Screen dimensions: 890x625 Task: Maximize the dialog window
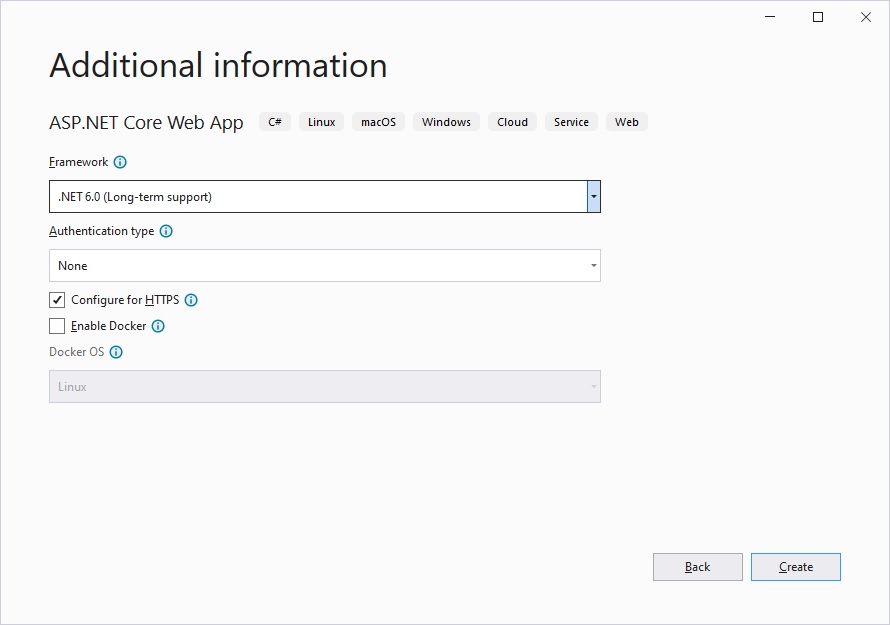817,17
